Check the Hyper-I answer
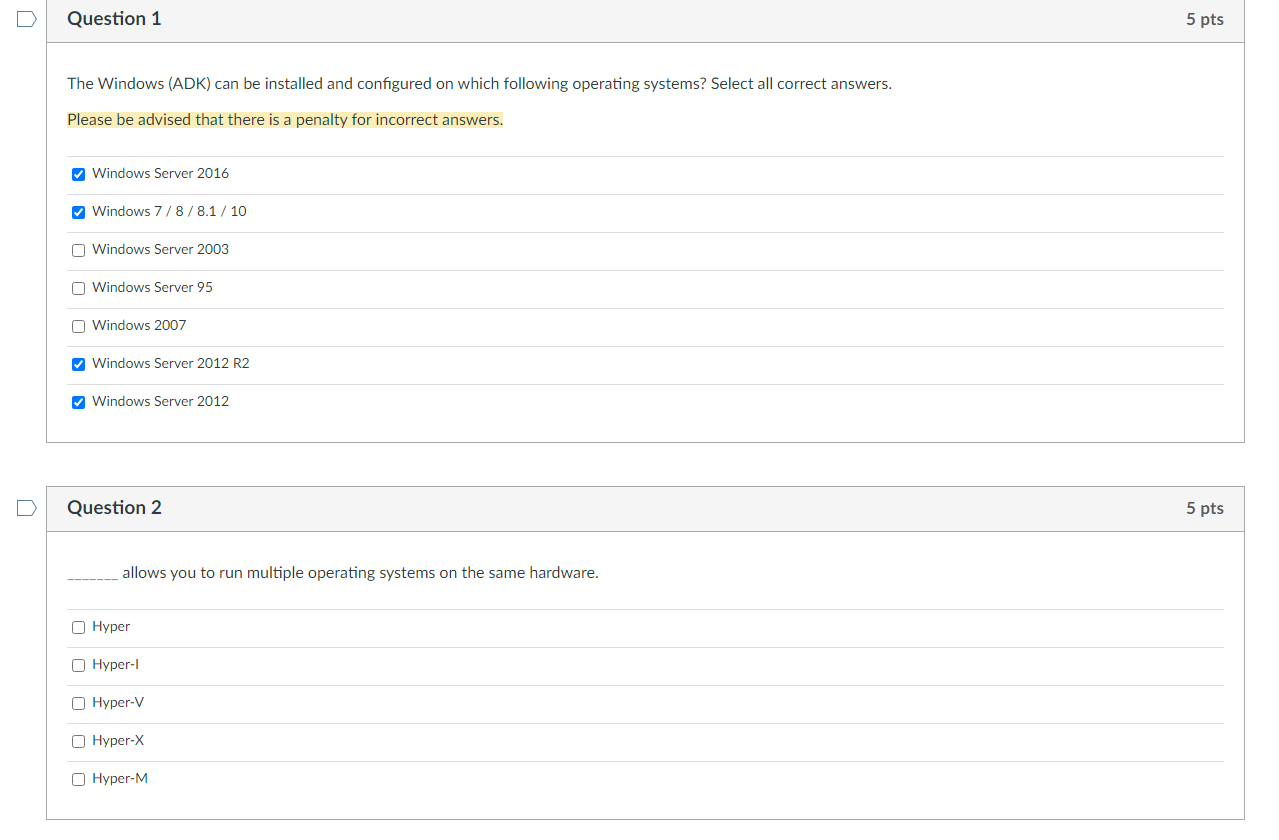 click(x=78, y=665)
